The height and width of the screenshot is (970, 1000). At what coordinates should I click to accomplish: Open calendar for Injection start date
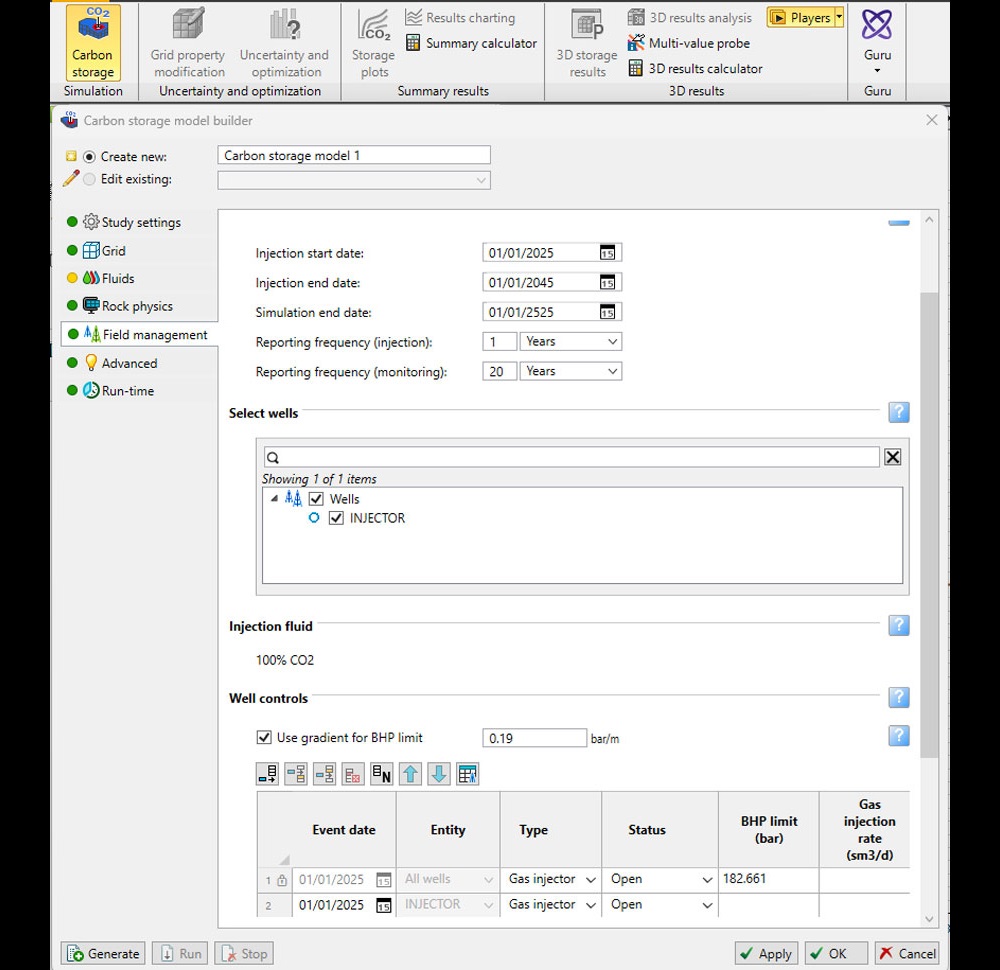click(607, 253)
